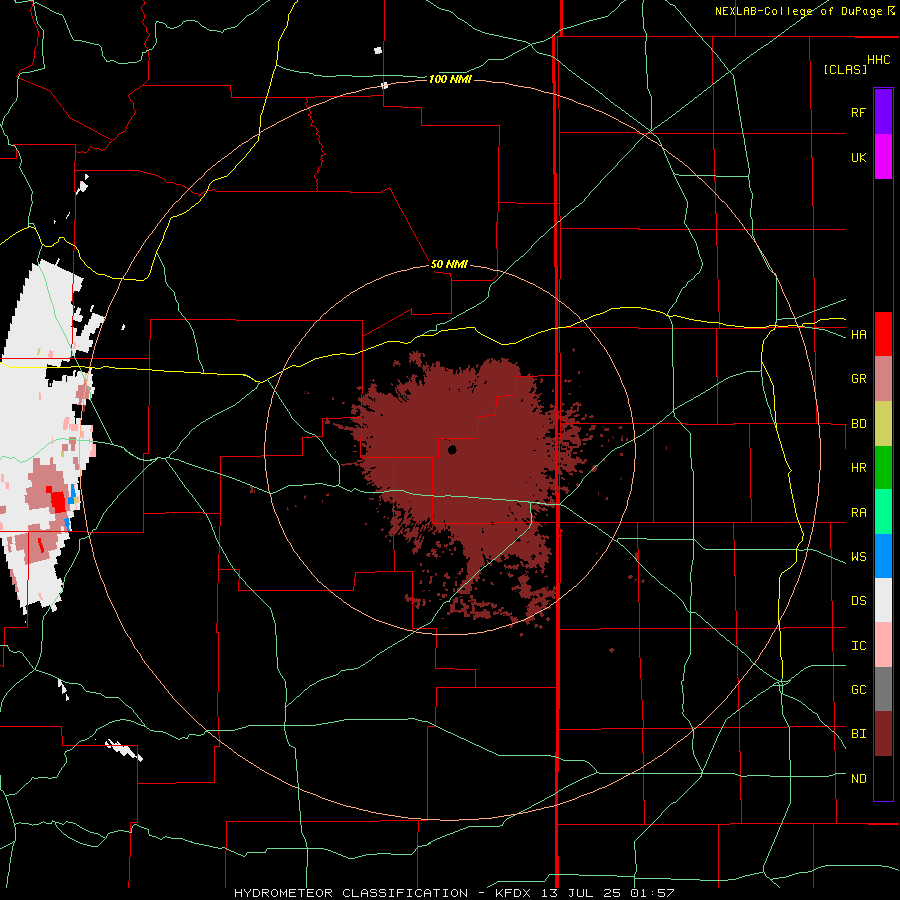Select the WS wet snow blue swatch
900x900 pixels.
pos(883,556)
